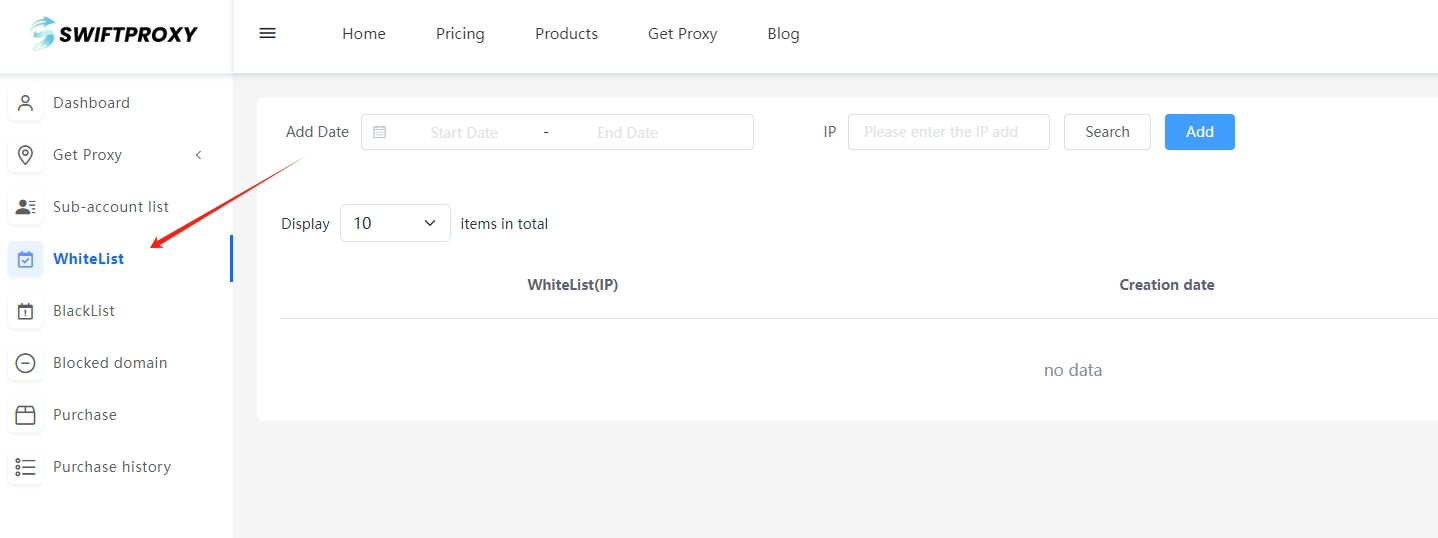This screenshot has width=1438, height=538.
Task: Open the Display items-per-page dropdown
Action: coord(395,224)
